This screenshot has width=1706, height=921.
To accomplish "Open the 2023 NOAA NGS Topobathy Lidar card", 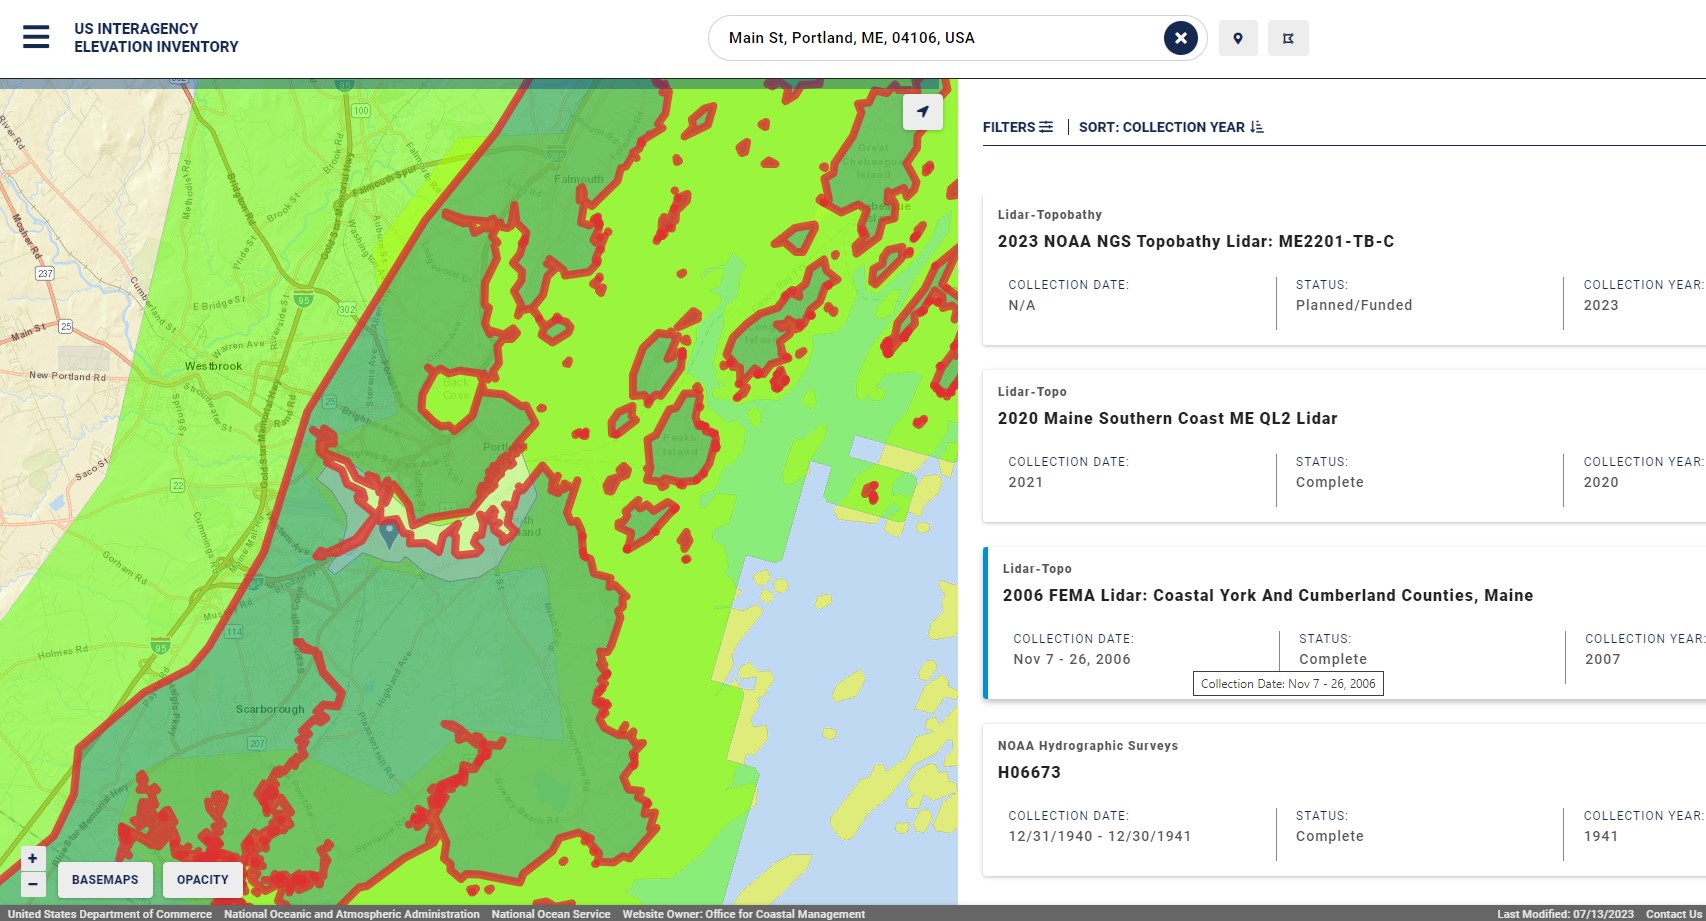I will [x=1344, y=269].
